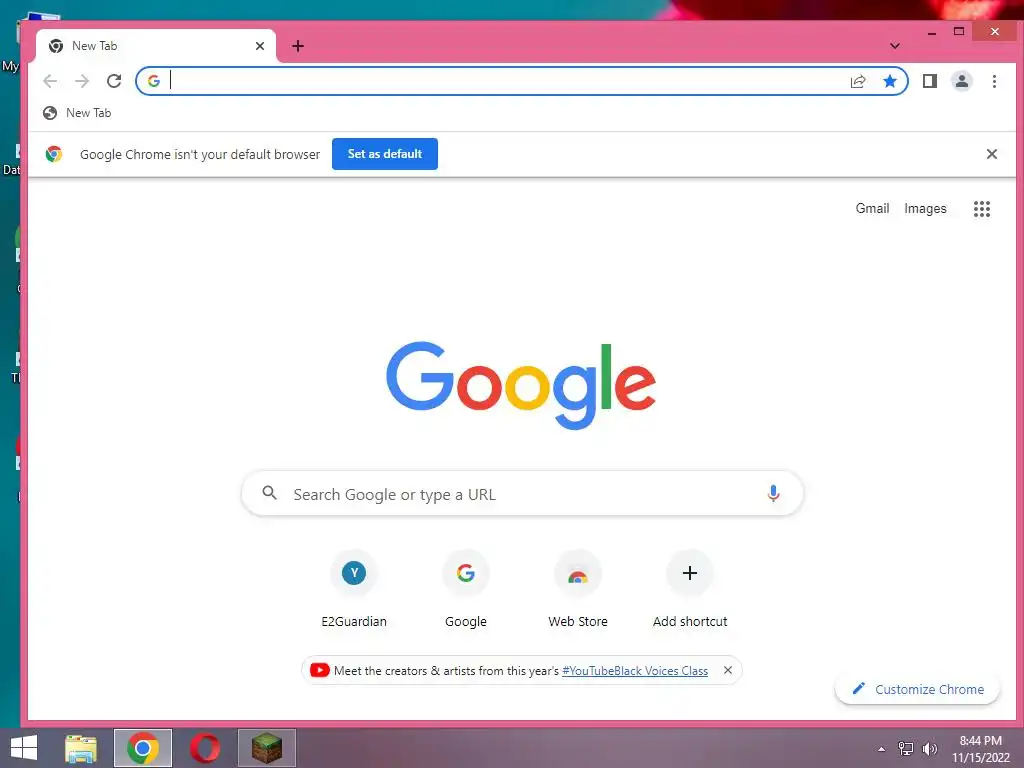This screenshot has width=1024, height=768.
Task: Click the site info Google icon in address bar
Action: 154,81
